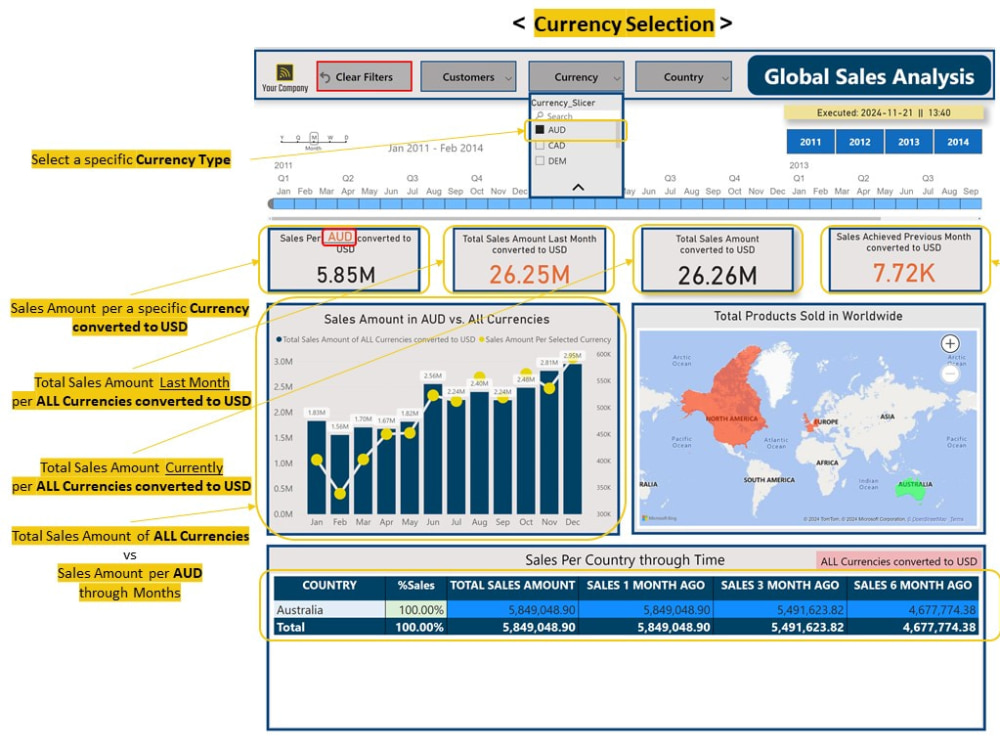The width and height of the screenshot is (1000, 750).
Task: Collapse the Currency slicer with up chevron
Action: pos(578,188)
